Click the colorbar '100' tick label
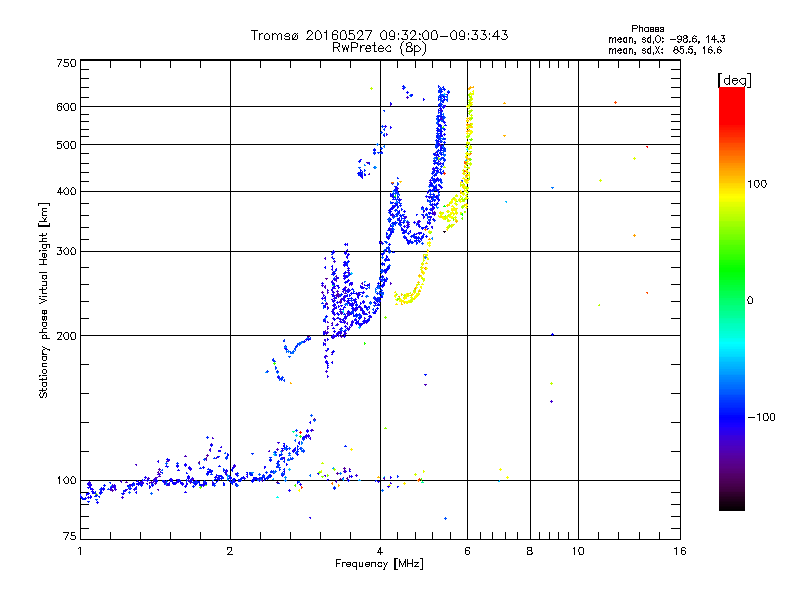Image resolution: width=800 pixels, height=600 pixels. (757, 184)
